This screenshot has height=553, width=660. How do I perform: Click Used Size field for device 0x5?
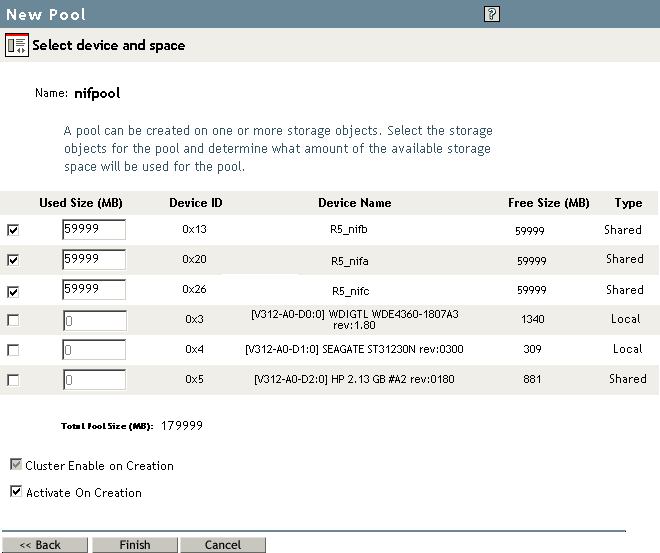[x=94, y=380]
